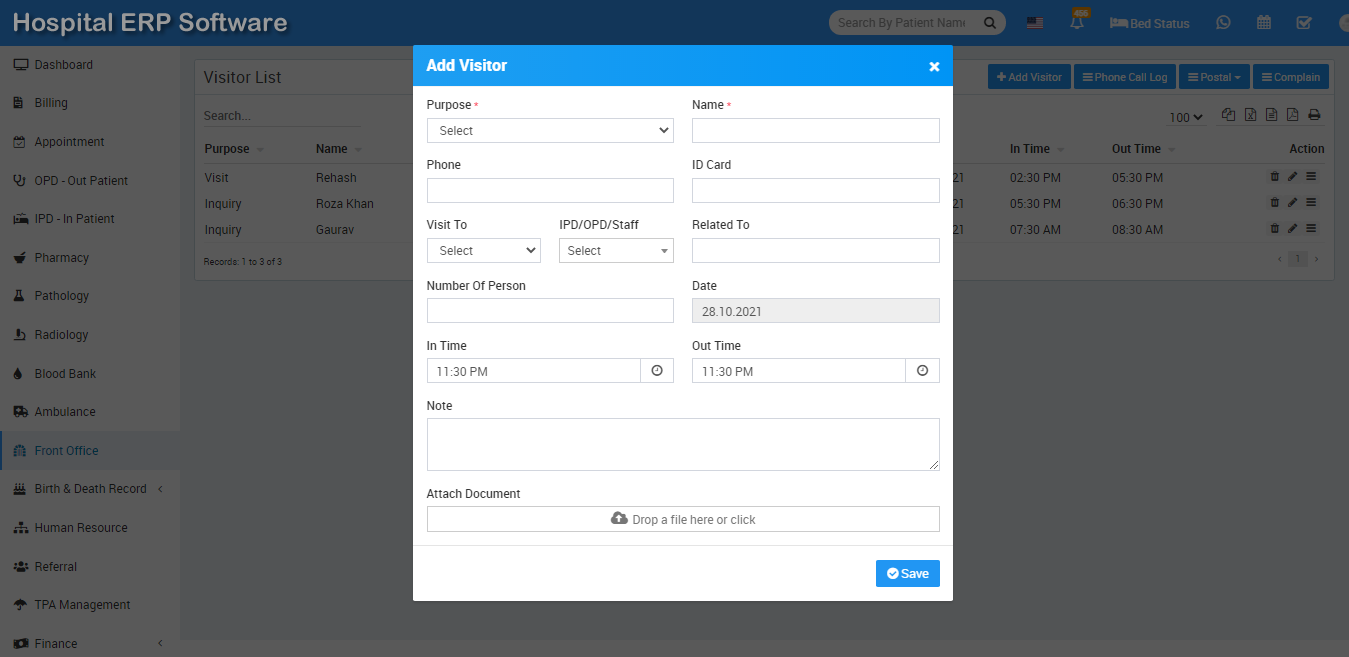Click the Out Time clock icon
Viewport: 1349px width, 657px height.
(x=922, y=371)
